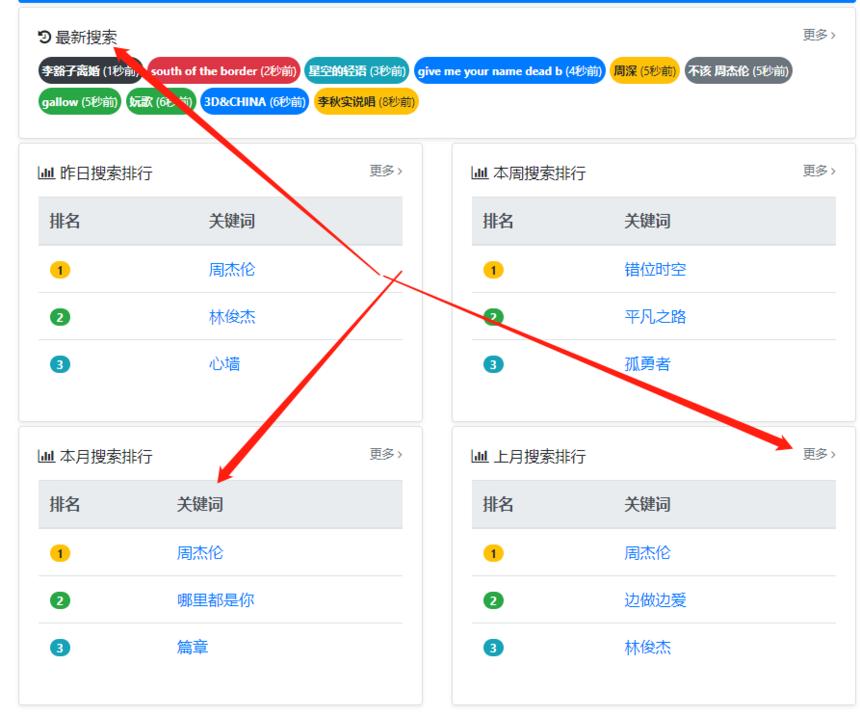Click the bar chart icon beside 本周搜索排行

pos(479,173)
